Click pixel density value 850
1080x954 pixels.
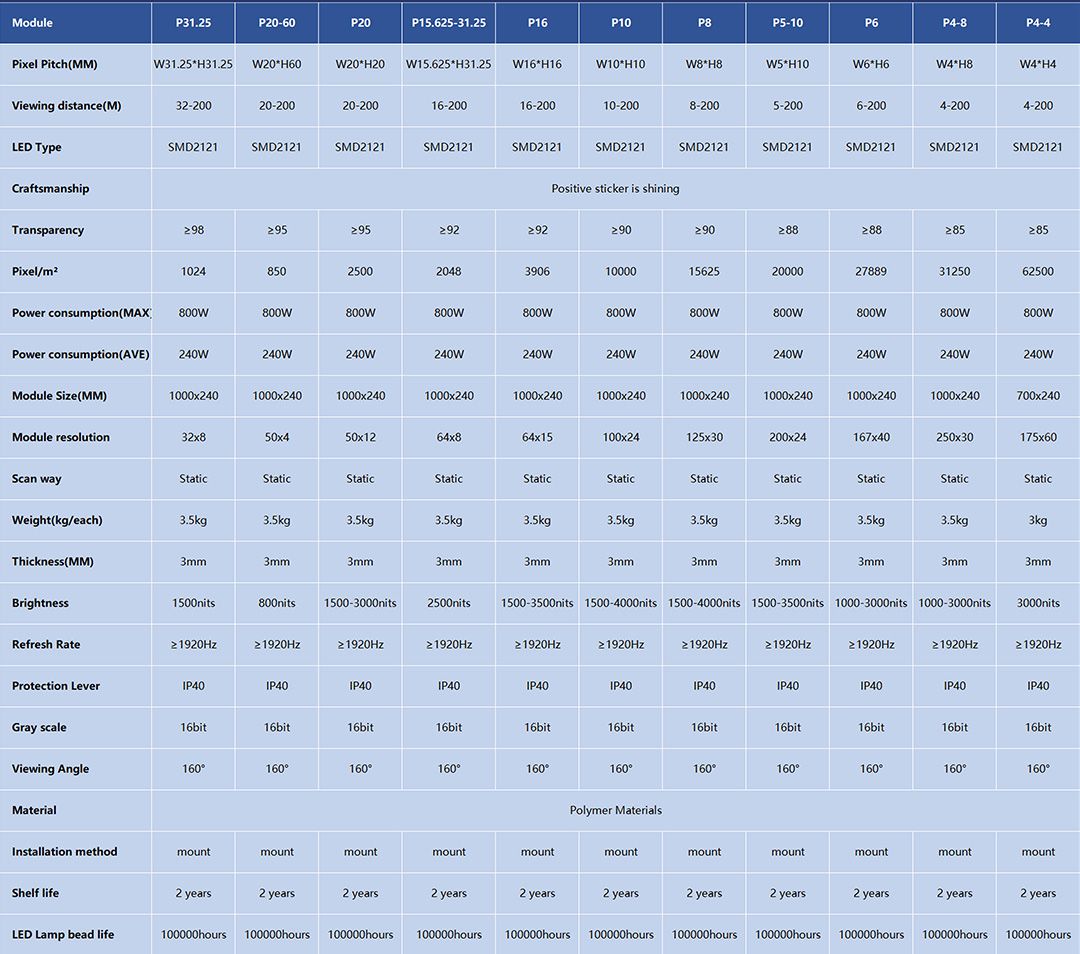point(277,271)
